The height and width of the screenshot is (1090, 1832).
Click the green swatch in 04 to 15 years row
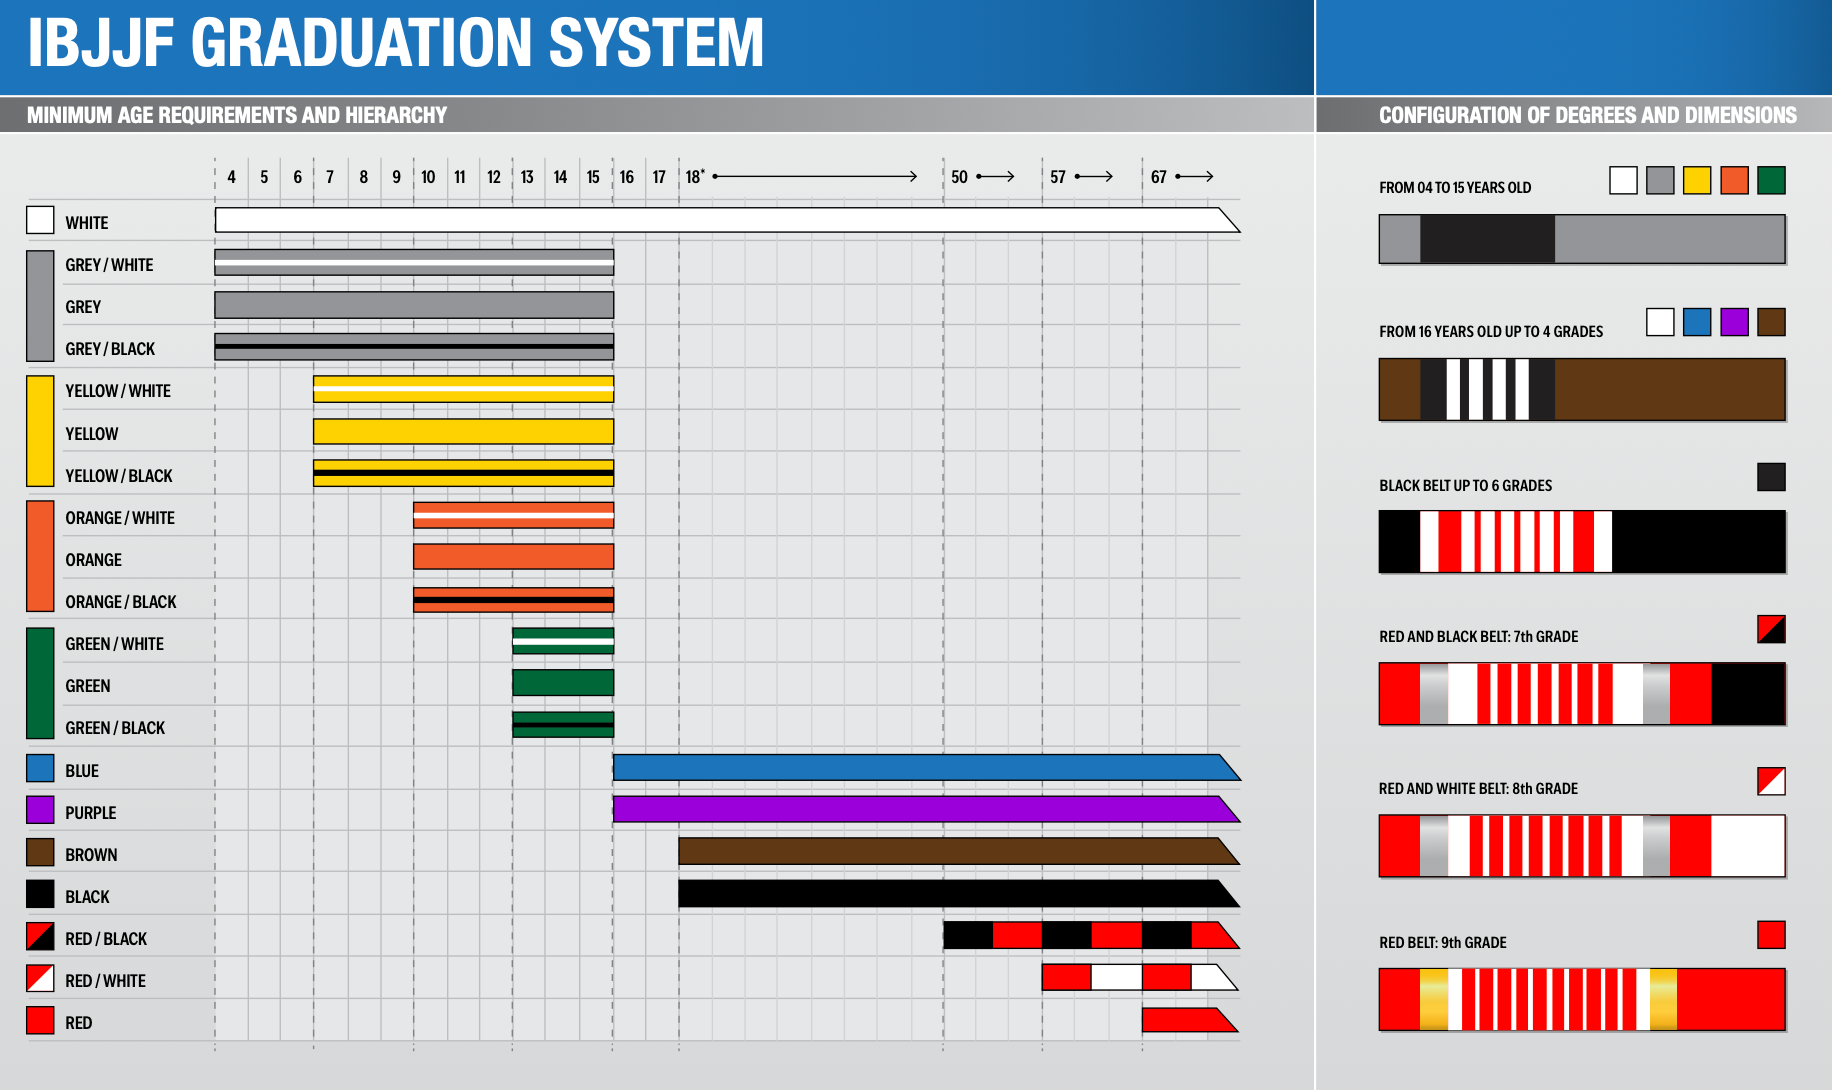(1771, 180)
